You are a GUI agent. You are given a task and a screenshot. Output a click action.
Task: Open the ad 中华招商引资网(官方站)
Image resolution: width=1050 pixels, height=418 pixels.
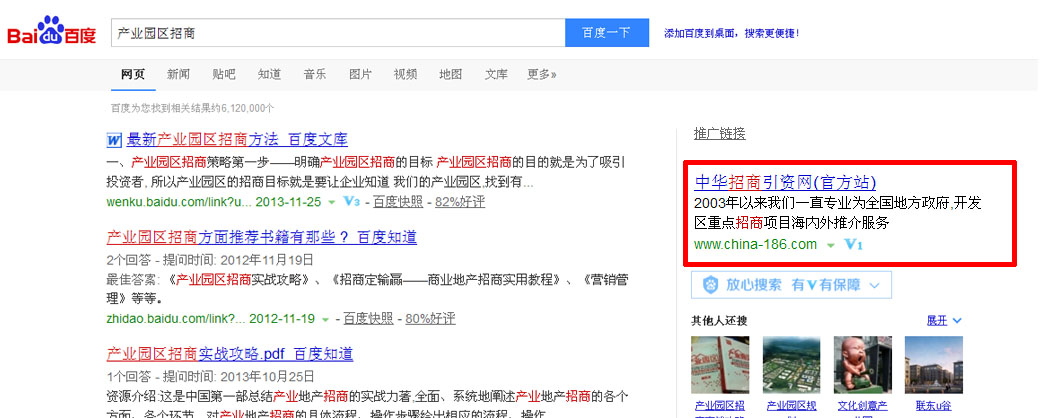tap(785, 182)
